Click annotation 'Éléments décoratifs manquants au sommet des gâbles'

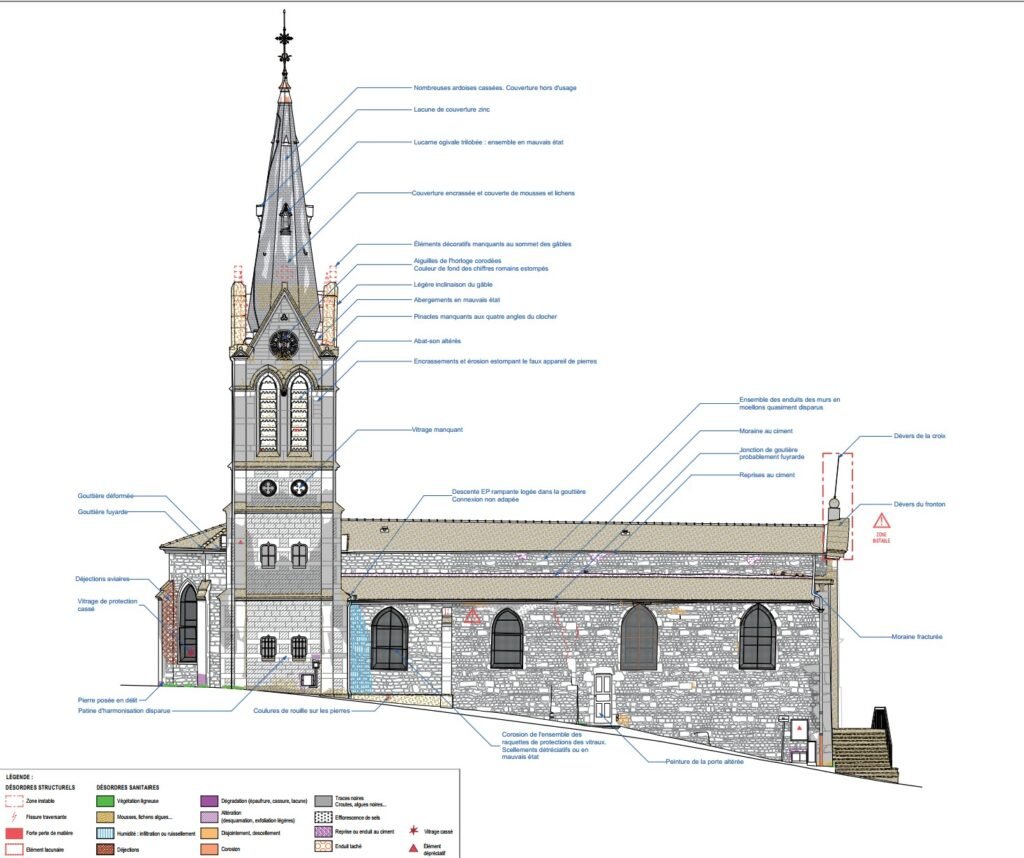[492, 244]
